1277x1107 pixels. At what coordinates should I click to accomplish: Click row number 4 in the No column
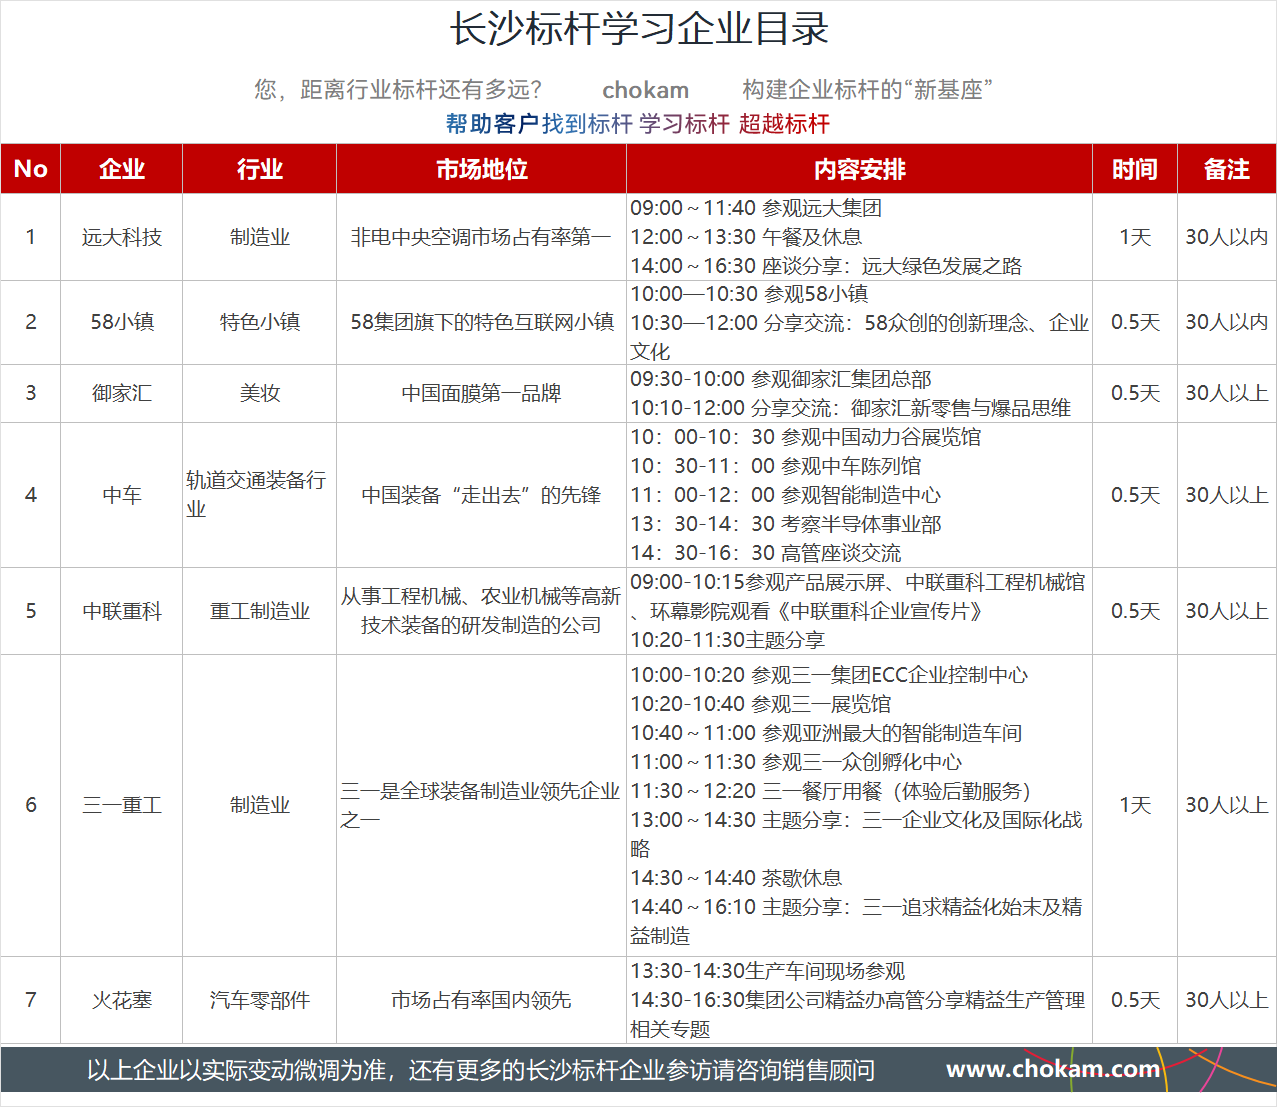[x=31, y=495]
